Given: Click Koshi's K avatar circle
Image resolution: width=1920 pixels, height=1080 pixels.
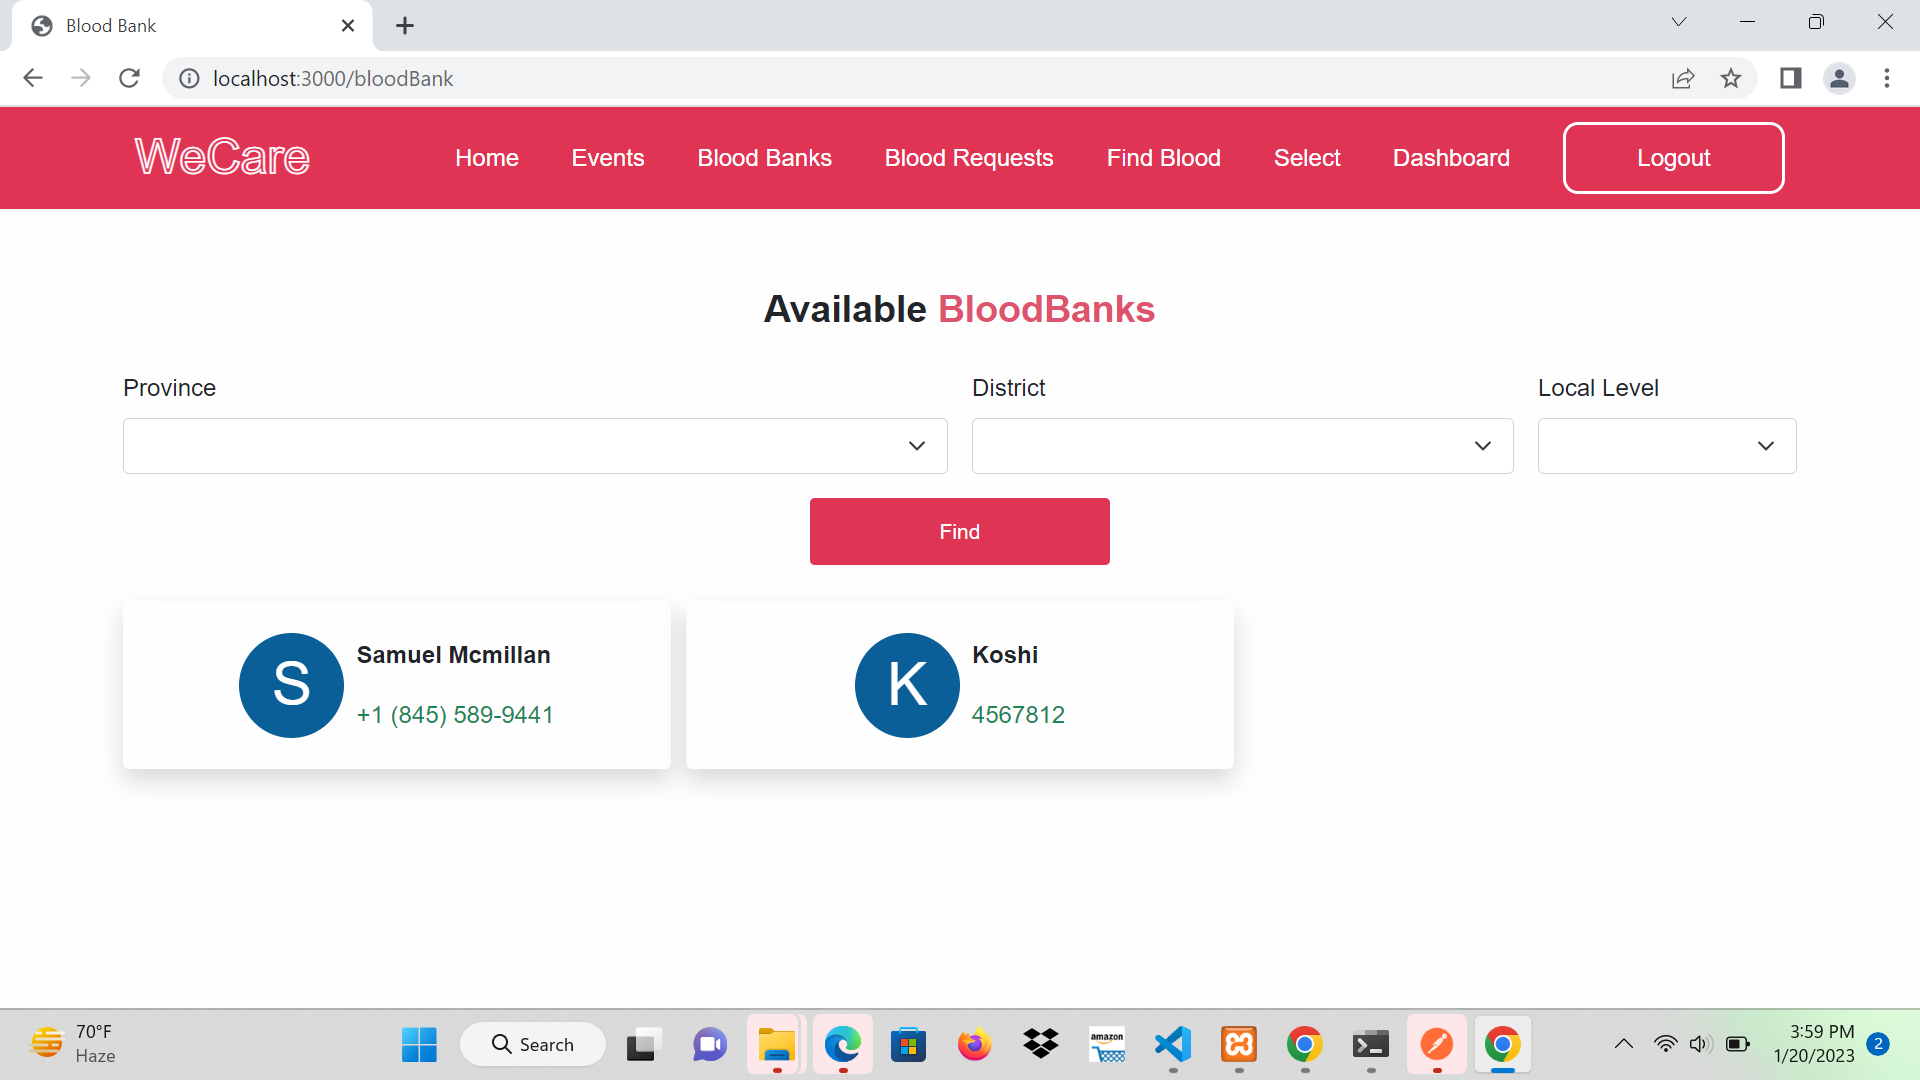Looking at the screenshot, I should (907, 685).
